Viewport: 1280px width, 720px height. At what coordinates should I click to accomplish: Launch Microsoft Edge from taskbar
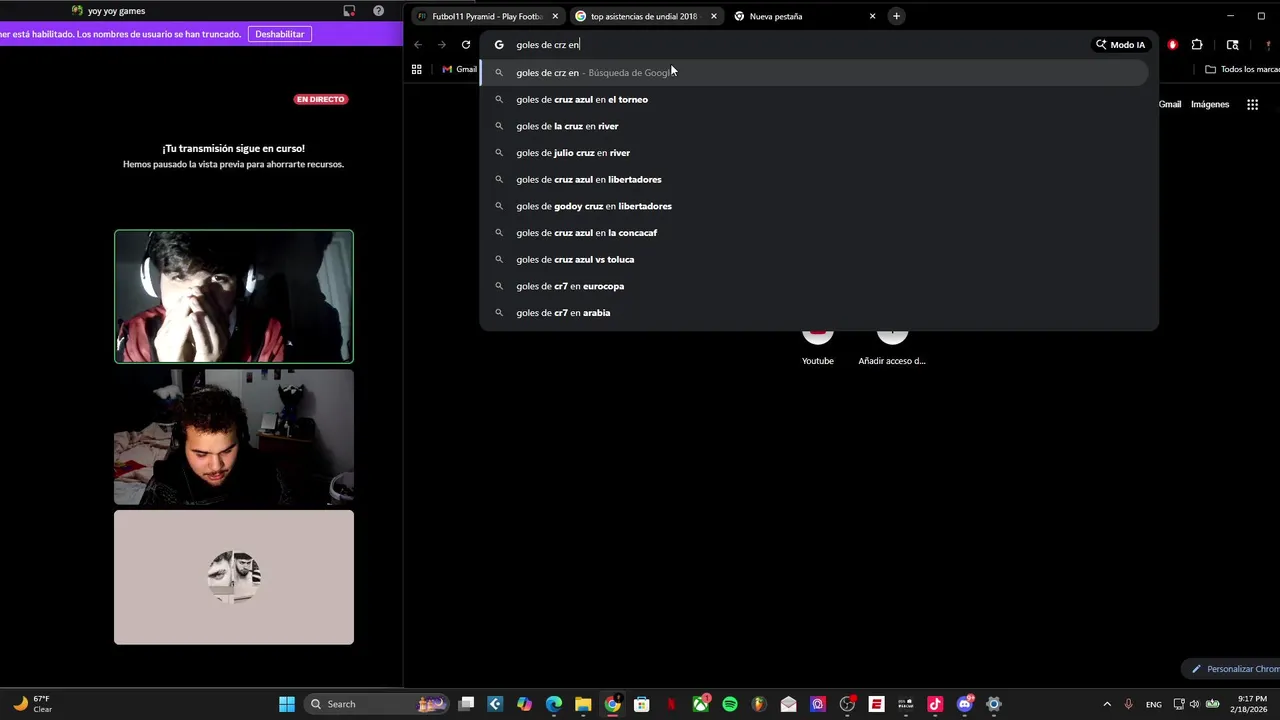tap(554, 704)
